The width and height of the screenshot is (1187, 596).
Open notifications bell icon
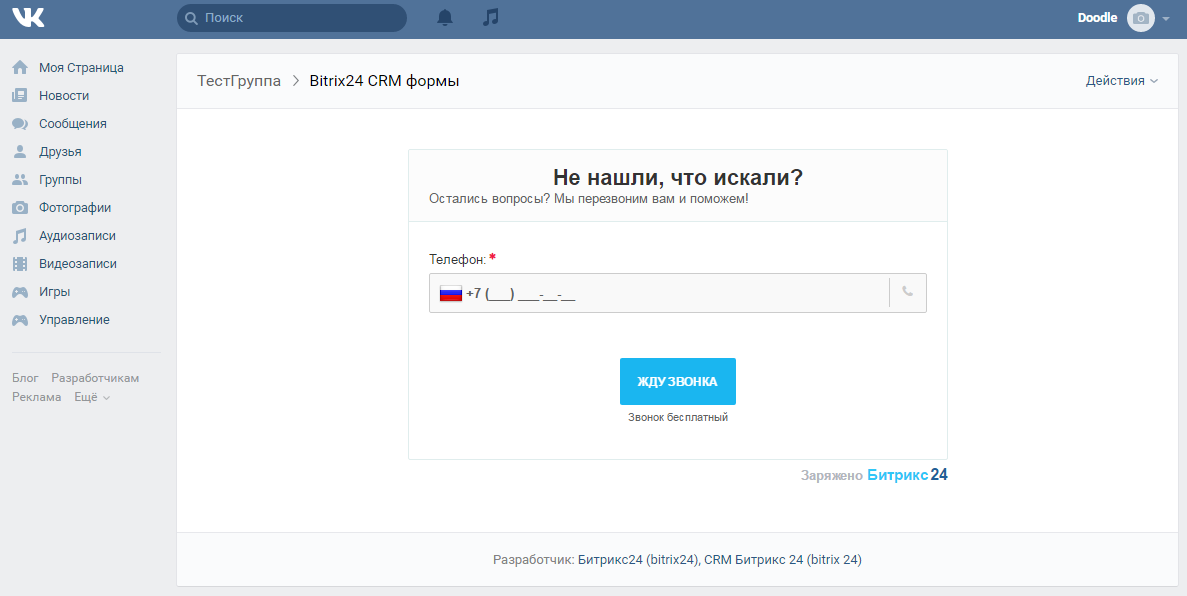[x=445, y=17]
